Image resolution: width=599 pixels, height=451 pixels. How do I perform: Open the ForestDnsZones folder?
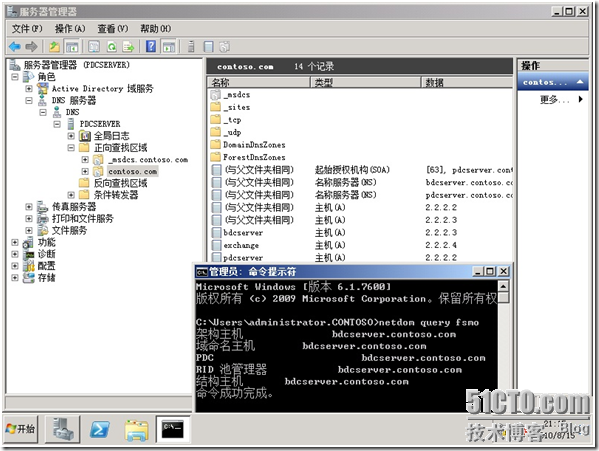tap(248, 157)
